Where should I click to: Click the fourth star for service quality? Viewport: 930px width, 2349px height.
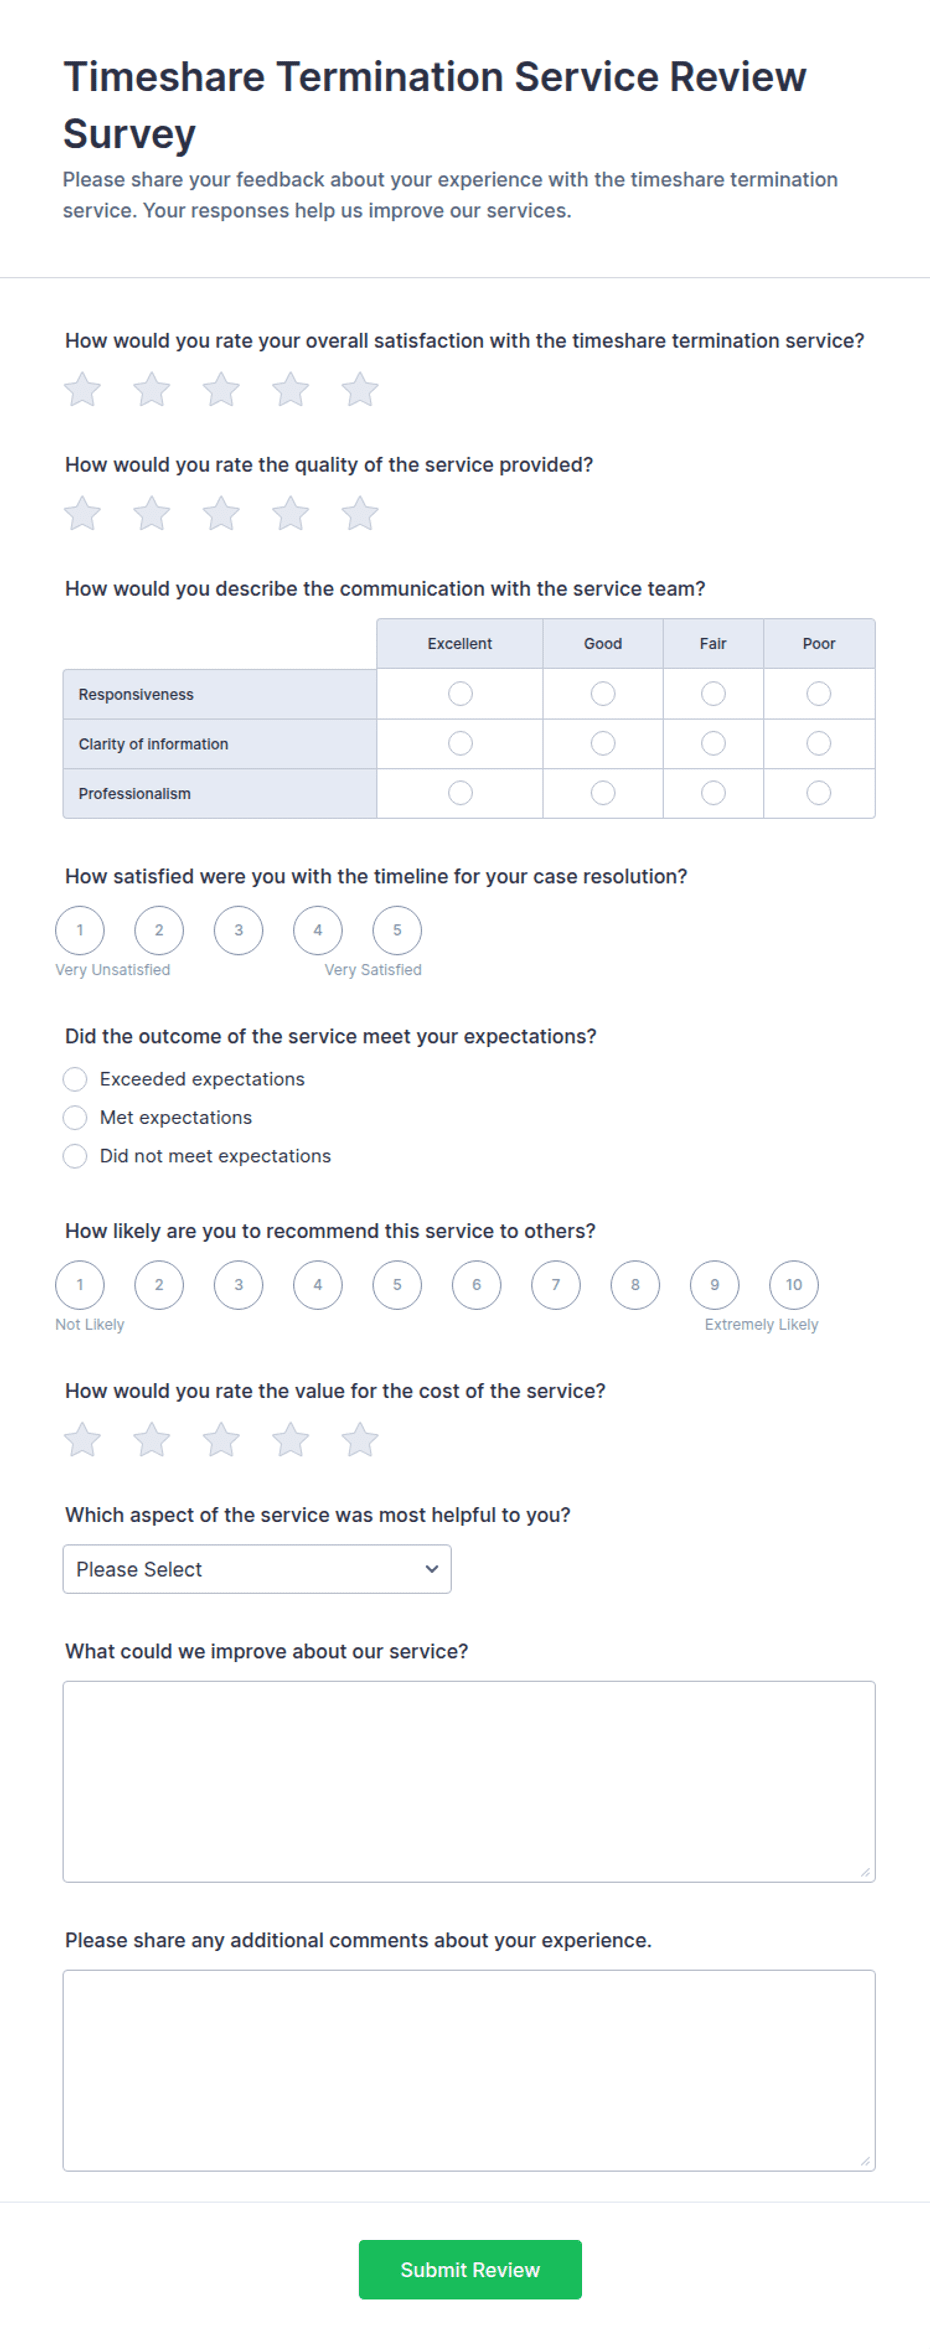290,514
